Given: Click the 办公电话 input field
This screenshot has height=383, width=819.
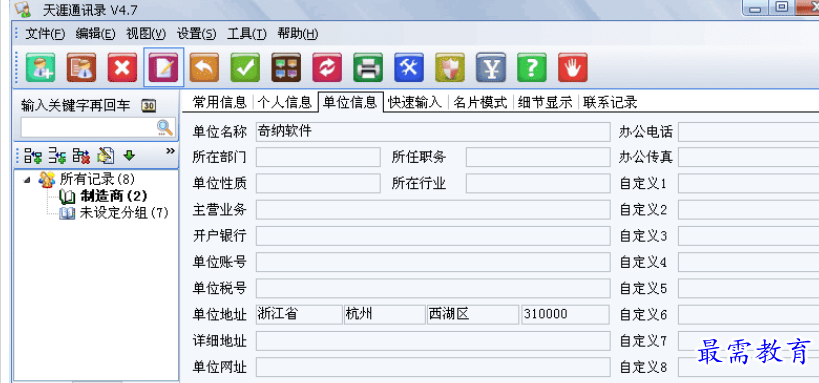Looking at the screenshot, I should [x=748, y=132].
